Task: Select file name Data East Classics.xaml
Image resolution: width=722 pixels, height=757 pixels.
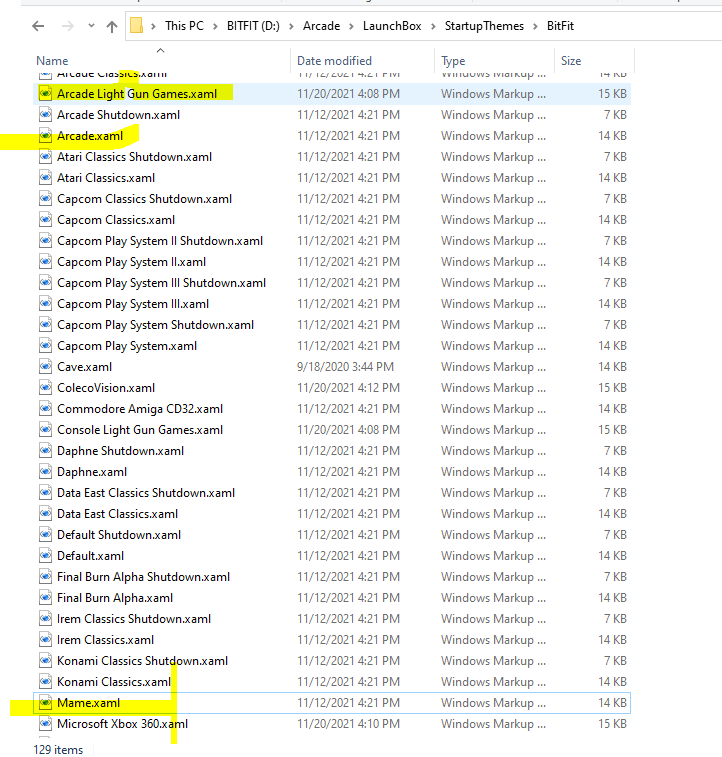Action: point(117,514)
